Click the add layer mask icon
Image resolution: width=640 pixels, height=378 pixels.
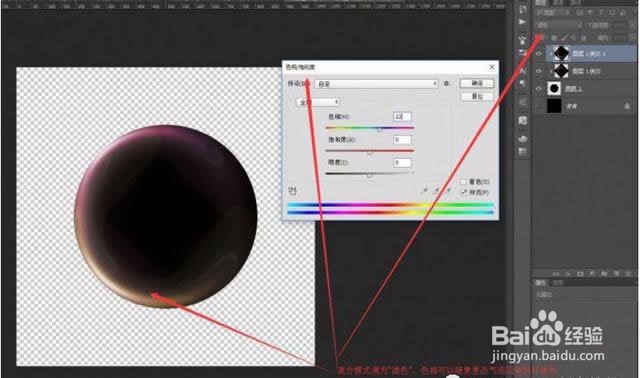coord(580,274)
